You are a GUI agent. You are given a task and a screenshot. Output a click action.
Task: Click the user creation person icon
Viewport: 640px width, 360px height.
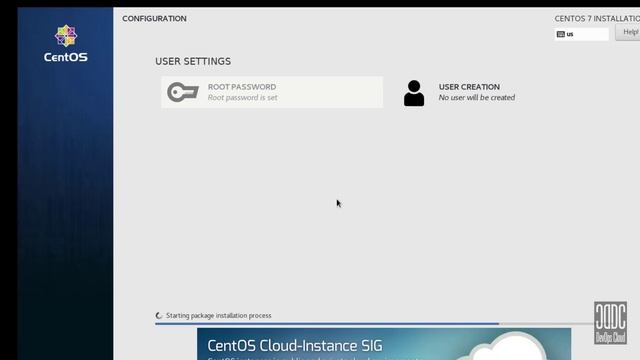(414, 93)
